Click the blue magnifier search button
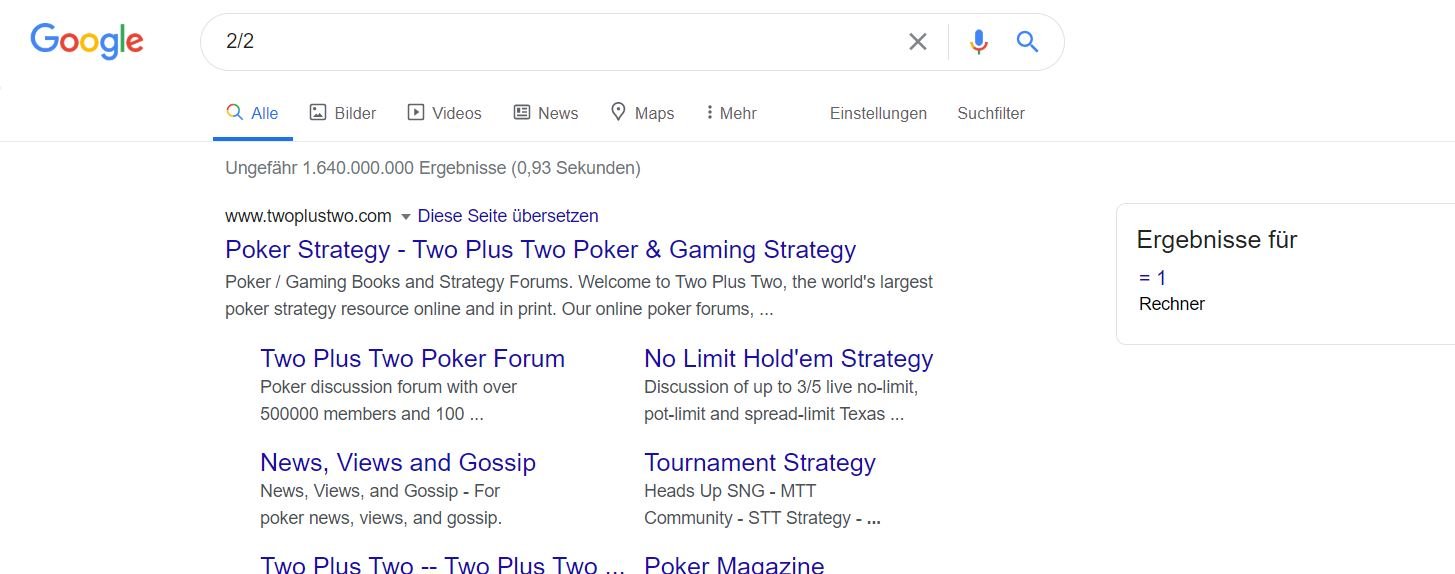Viewport: 1455px width, 574px height. (1027, 42)
